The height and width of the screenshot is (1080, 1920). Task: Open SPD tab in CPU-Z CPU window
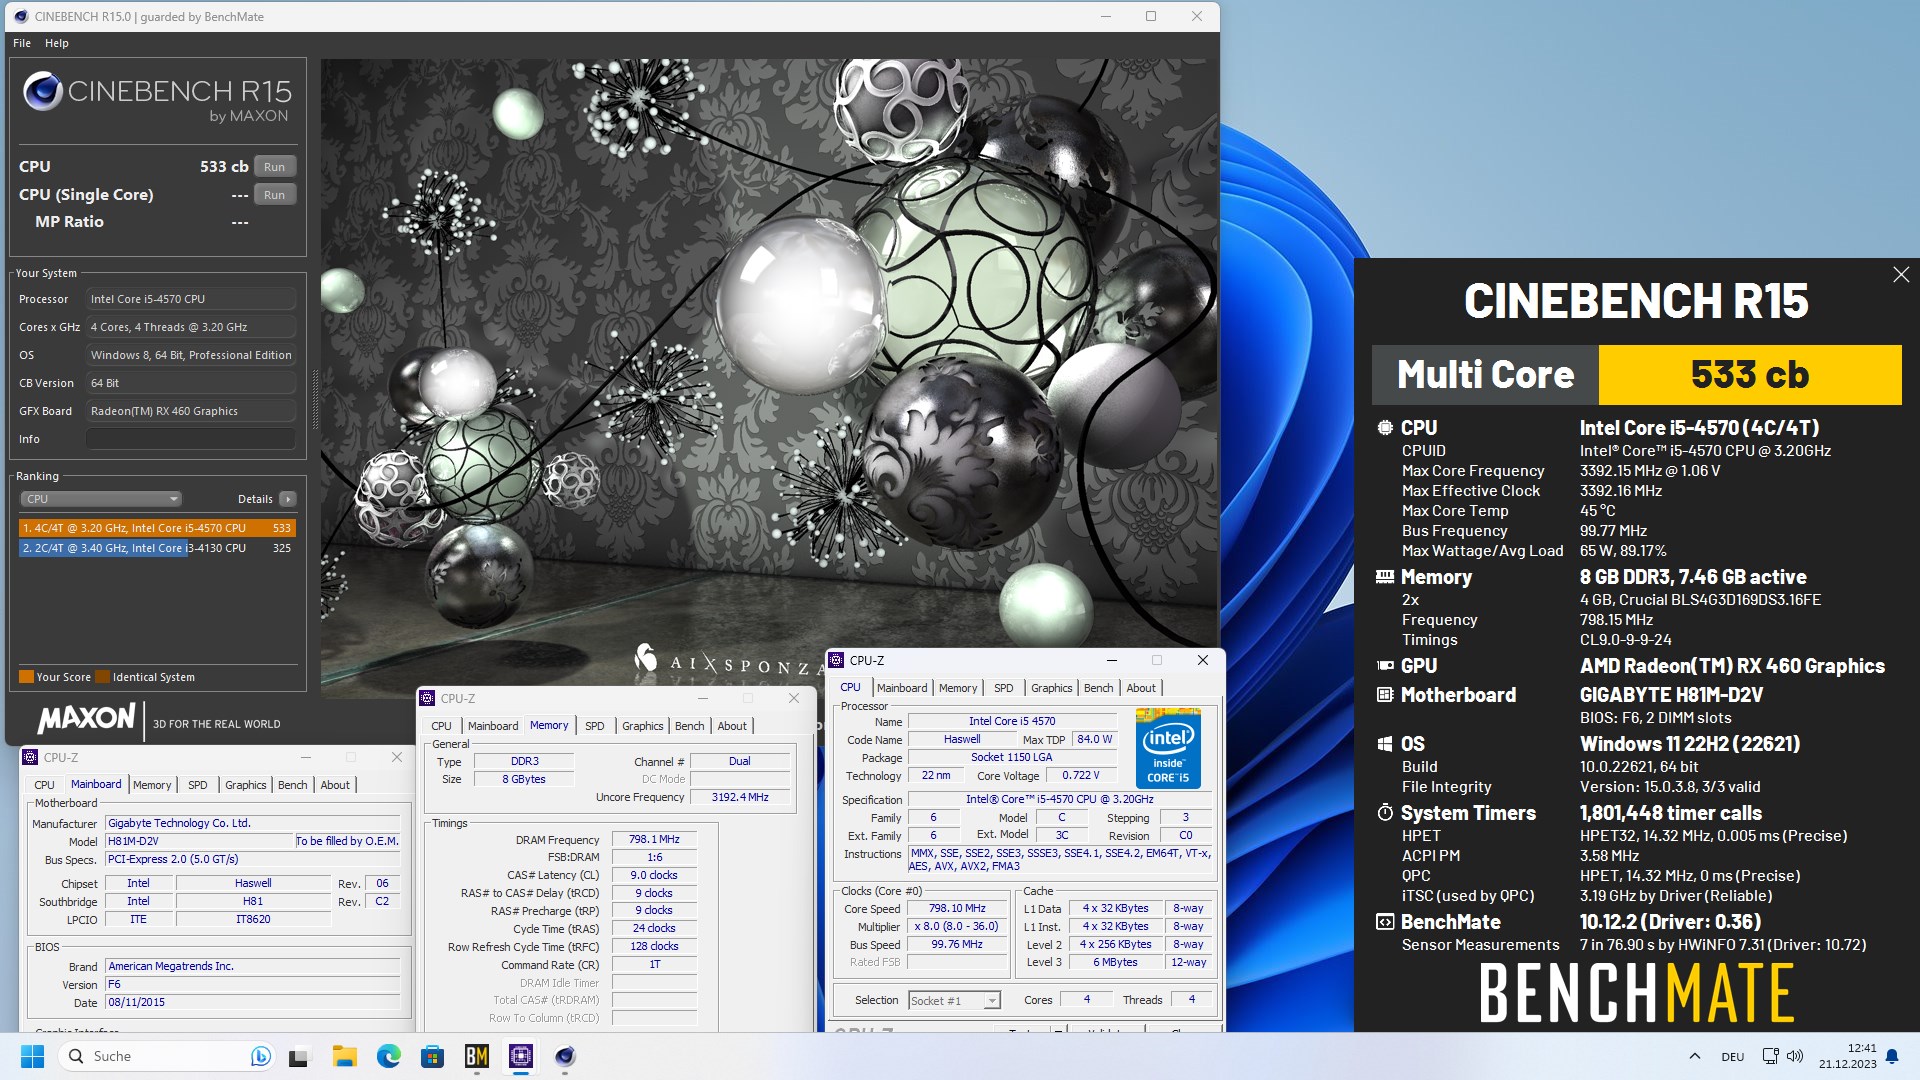click(1004, 688)
